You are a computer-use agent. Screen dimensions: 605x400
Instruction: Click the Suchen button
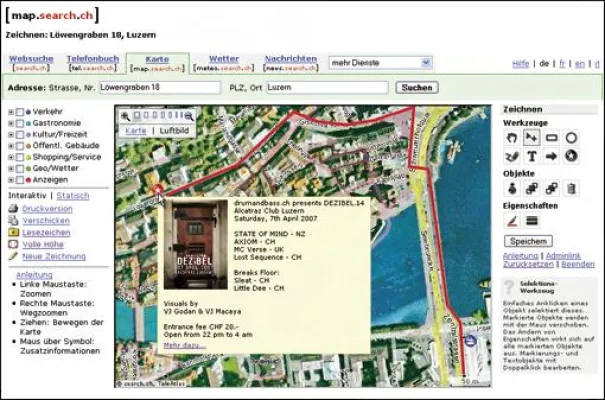[x=417, y=88]
